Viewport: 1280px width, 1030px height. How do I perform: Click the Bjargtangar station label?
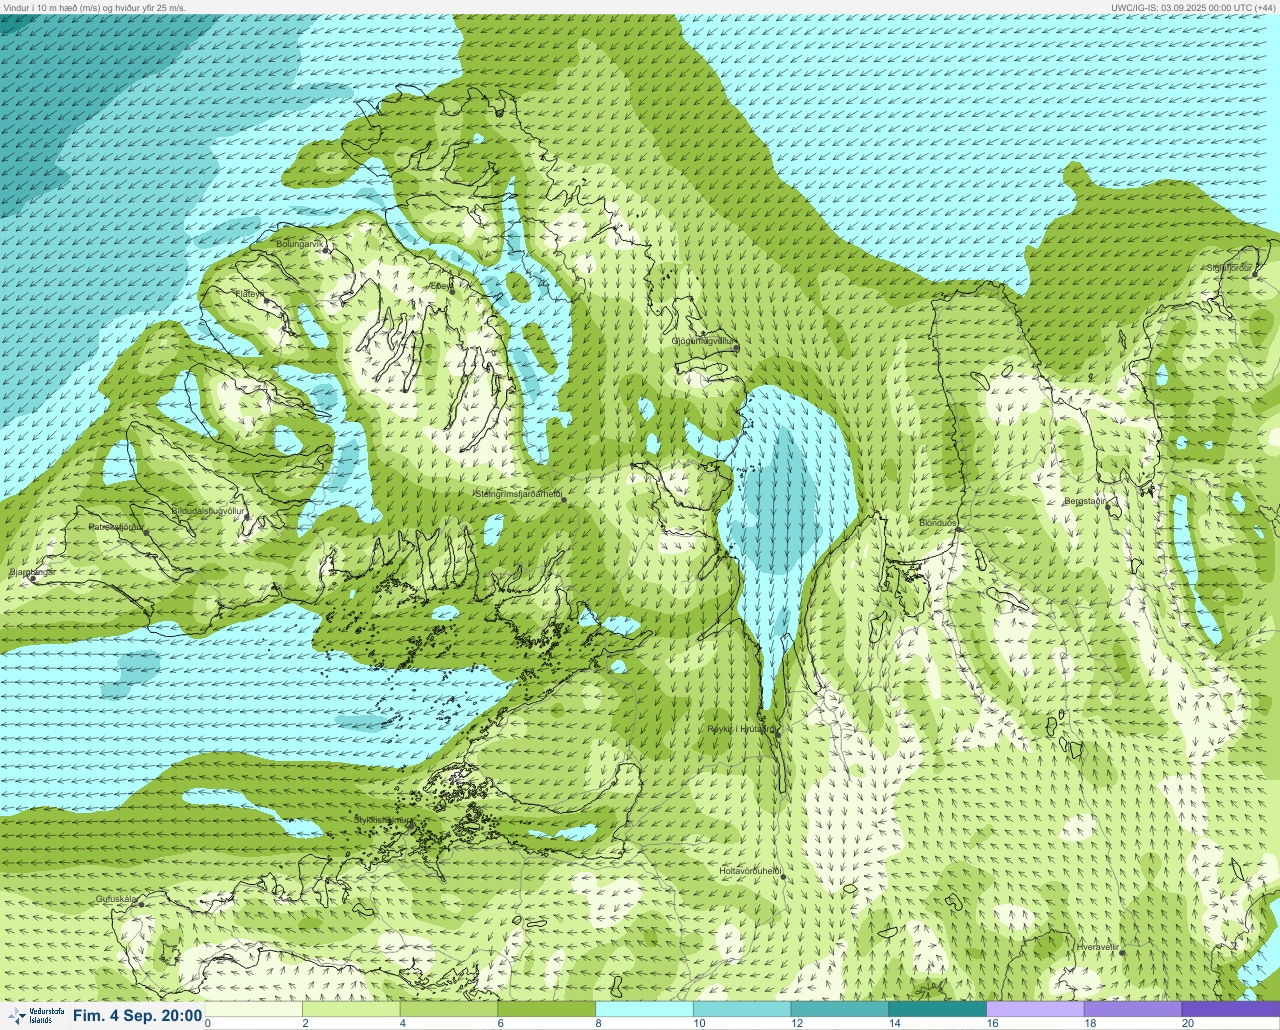click(31, 572)
